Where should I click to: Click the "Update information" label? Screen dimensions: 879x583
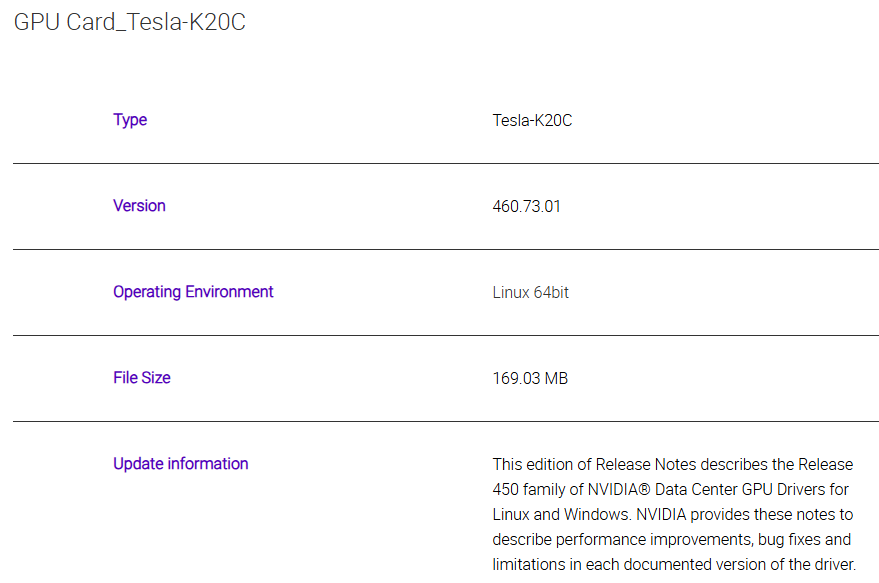(x=180, y=464)
